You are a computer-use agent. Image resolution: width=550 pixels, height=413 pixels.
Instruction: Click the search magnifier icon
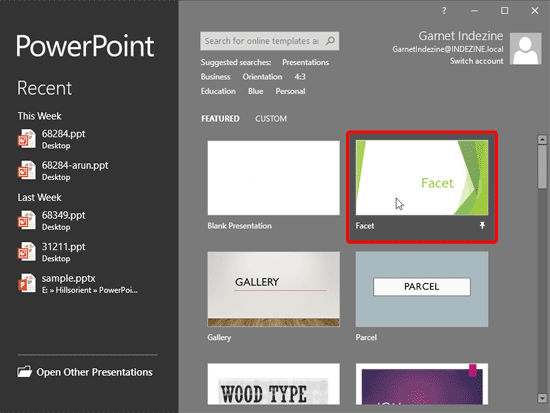pos(330,41)
